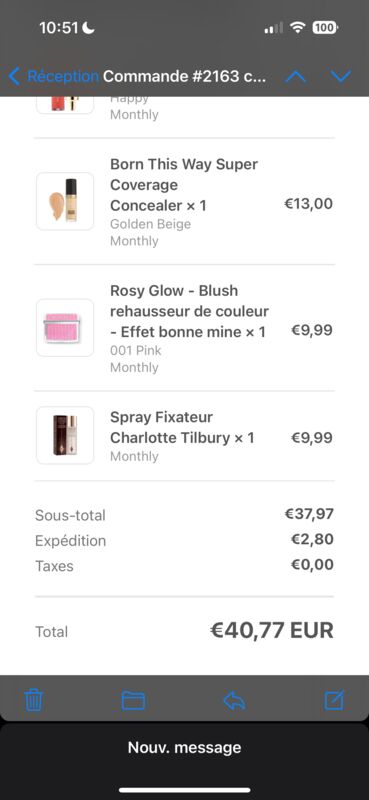The image size is (369, 800).
Task: Tap the Nouv. message draft bar
Action: [184, 747]
